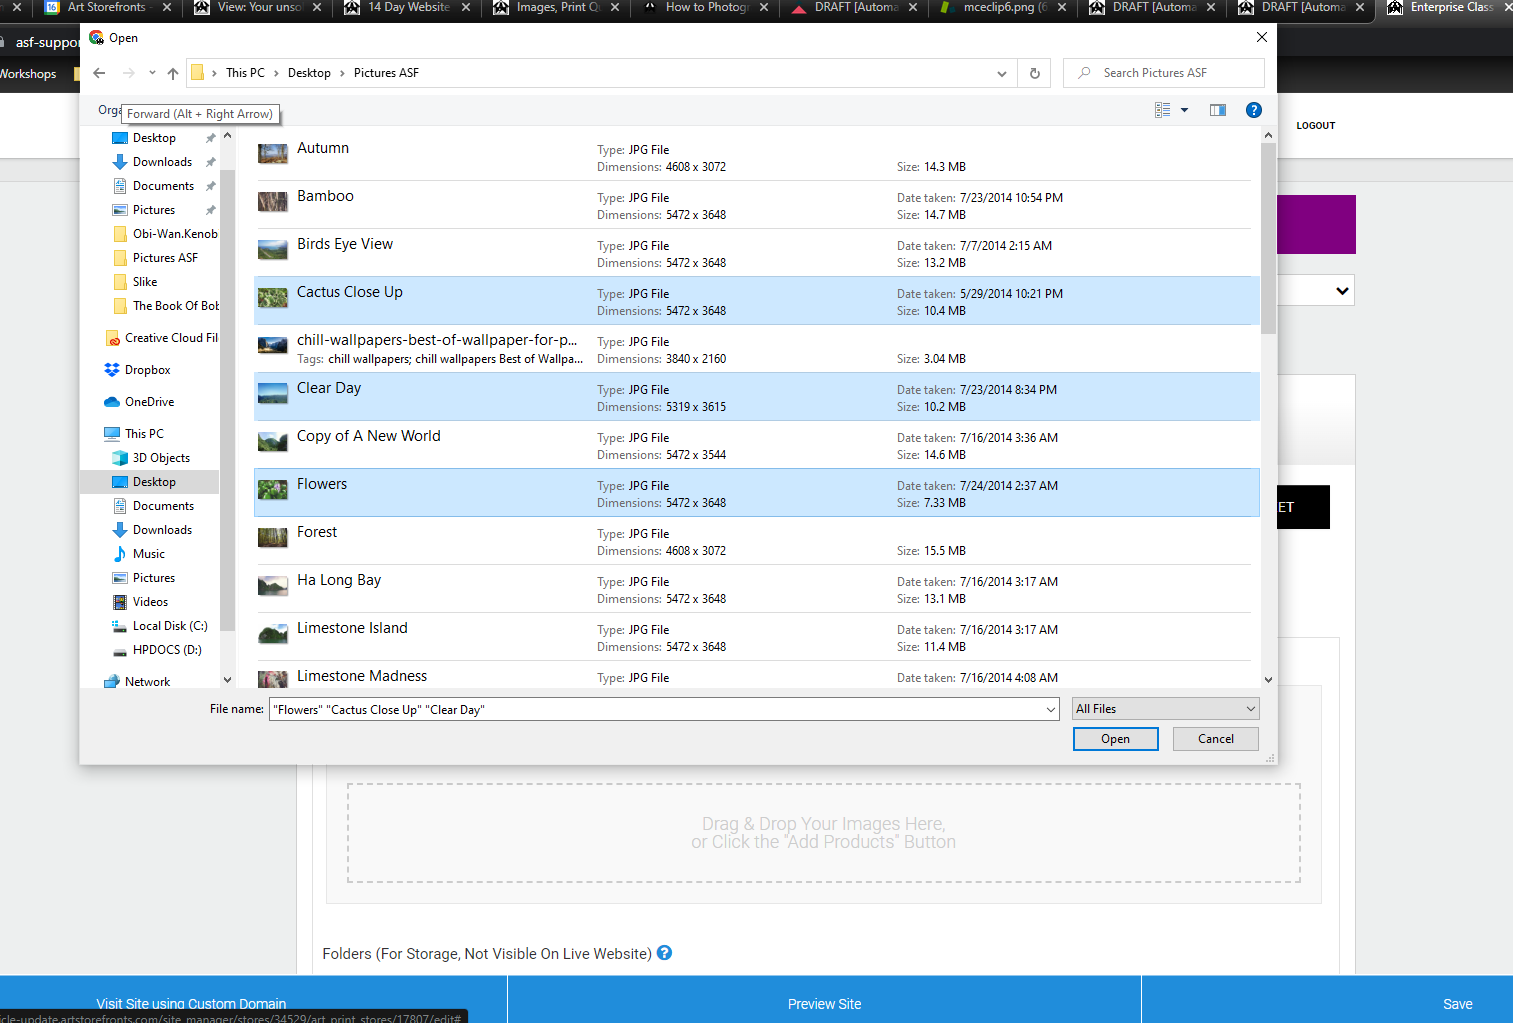Expand the view options dropdown arrow
Image resolution: width=1513 pixels, height=1023 pixels.
tap(1184, 110)
